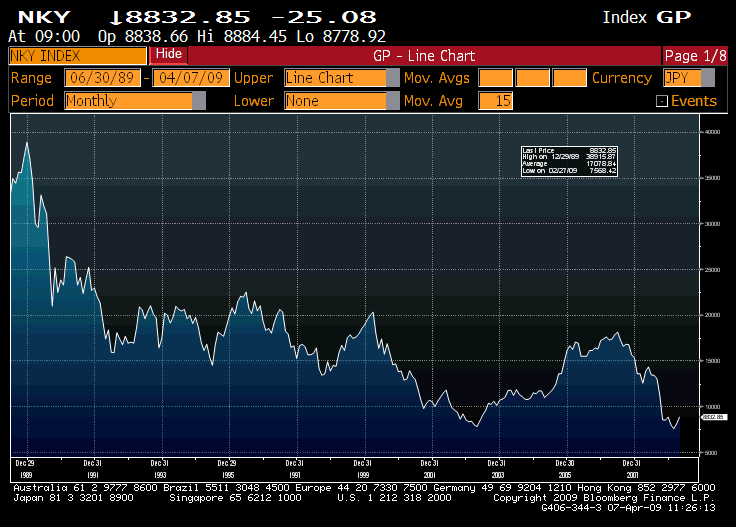Click the NKY INDEX security field

click(x=77, y=56)
